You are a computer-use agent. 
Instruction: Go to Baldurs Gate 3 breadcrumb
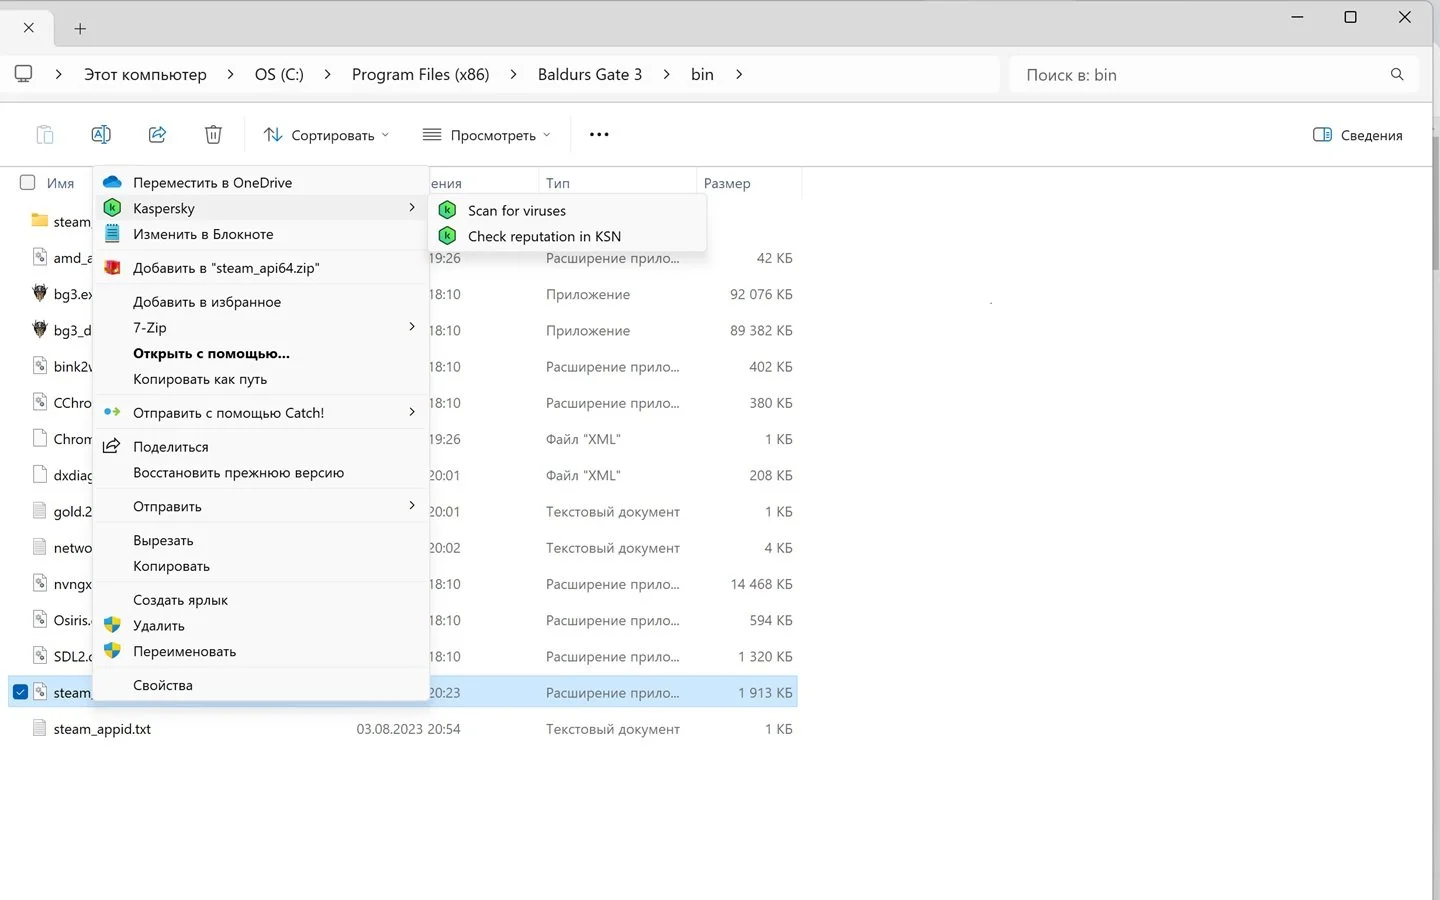click(x=590, y=74)
